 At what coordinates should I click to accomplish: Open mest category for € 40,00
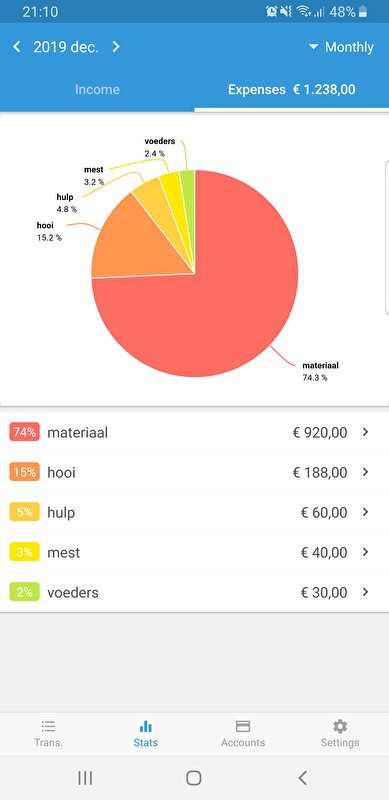[x=194, y=552]
